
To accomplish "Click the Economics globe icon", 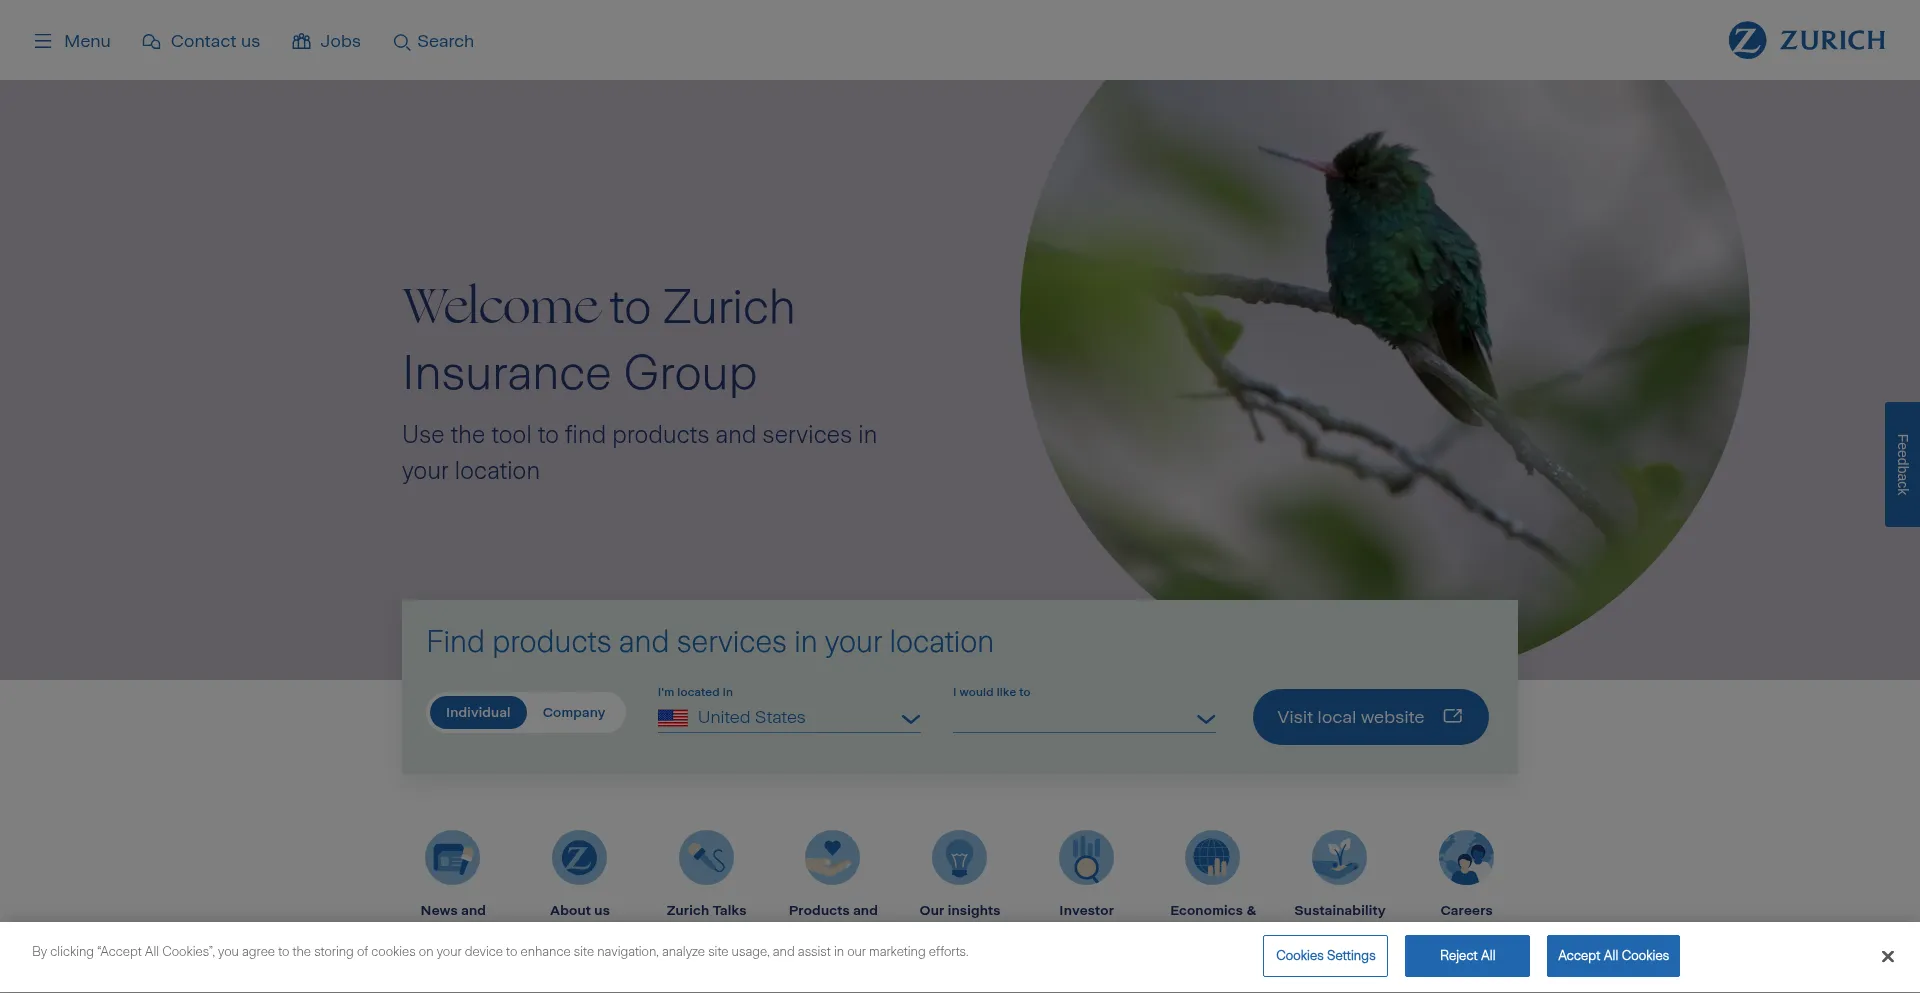I will click(1212, 858).
